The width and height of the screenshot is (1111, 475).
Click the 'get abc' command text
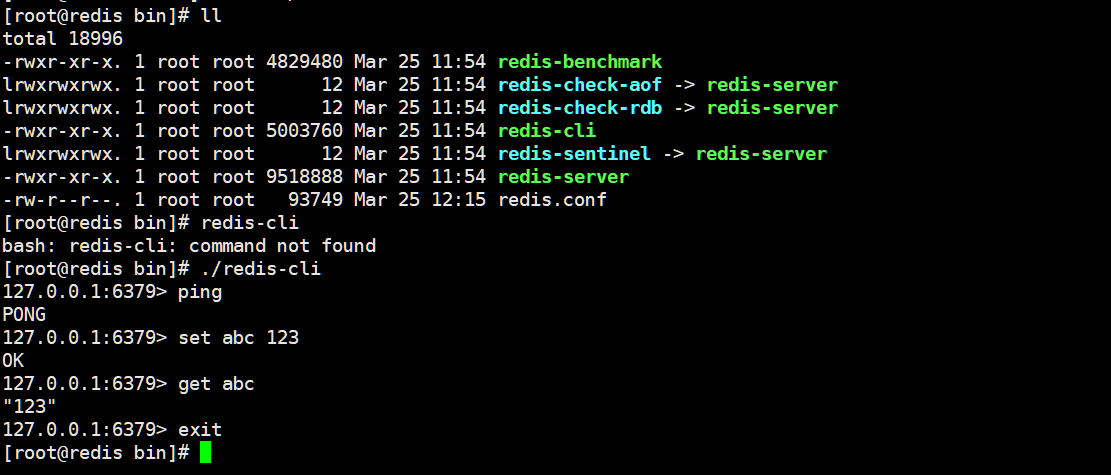click(216, 384)
